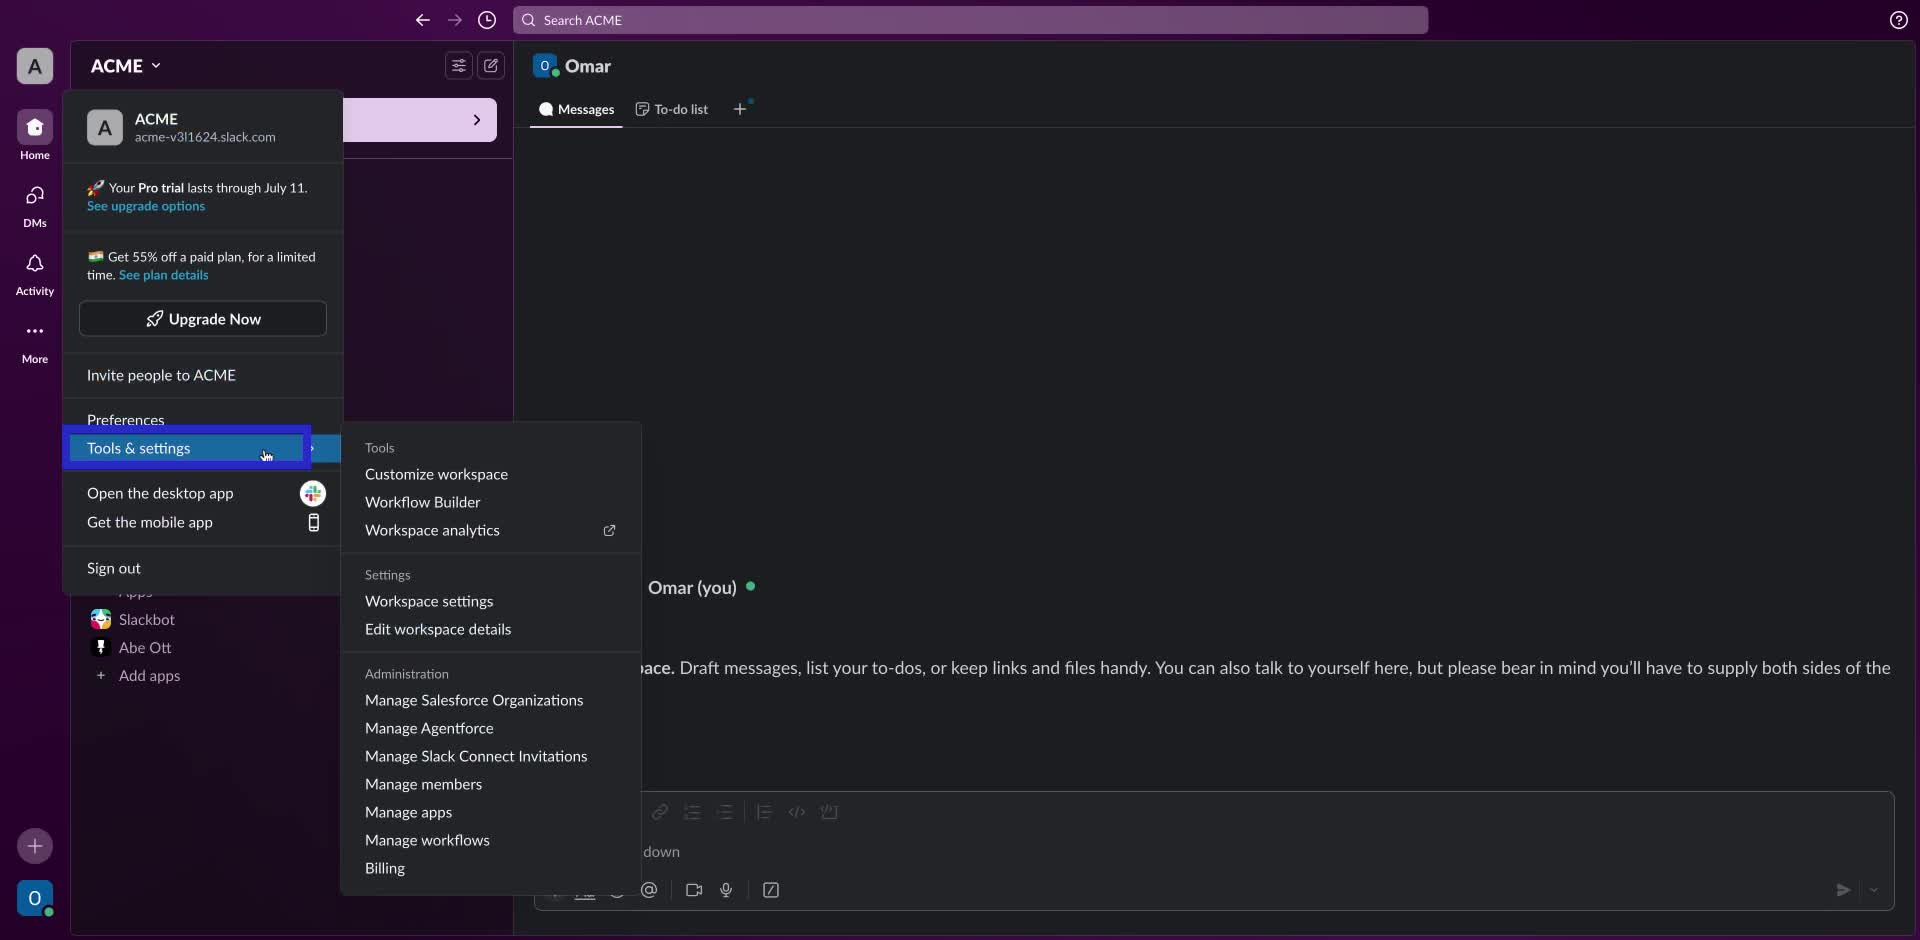This screenshot has height=940, width=1920.
Task: Open the See plan details link
Action: [163, 275]
